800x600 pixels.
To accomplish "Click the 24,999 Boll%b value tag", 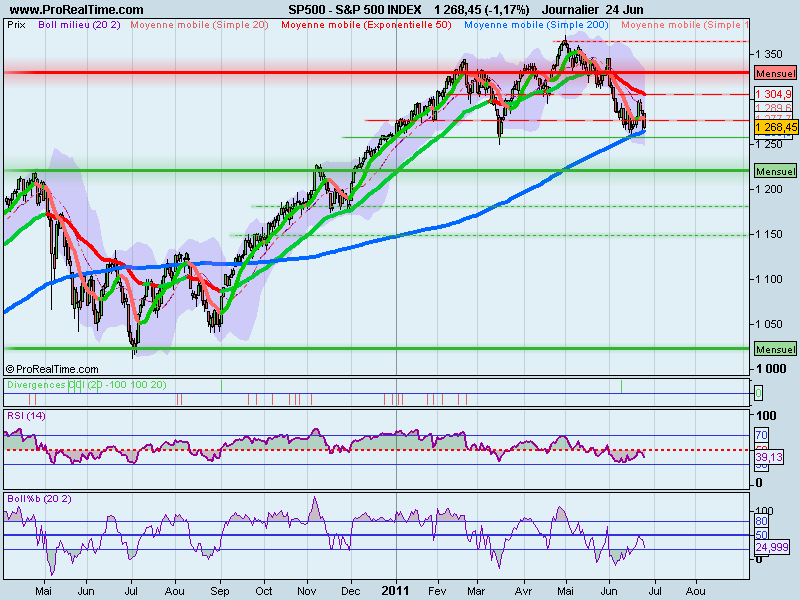I will pyautogui.click(x=772, y=547).
